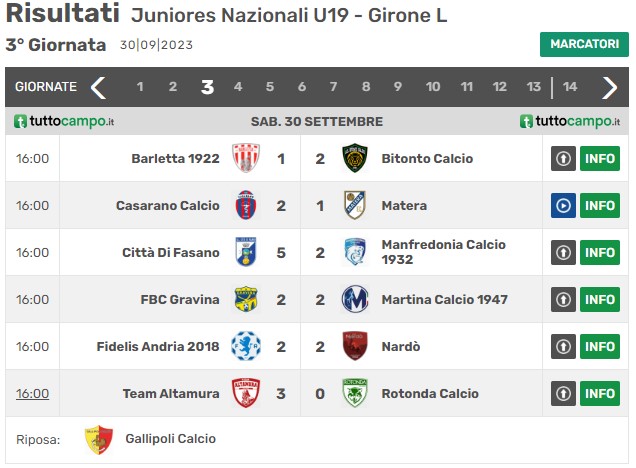Open INFO for FBC Gravina match
636x468 pixels.
point(599,300)
